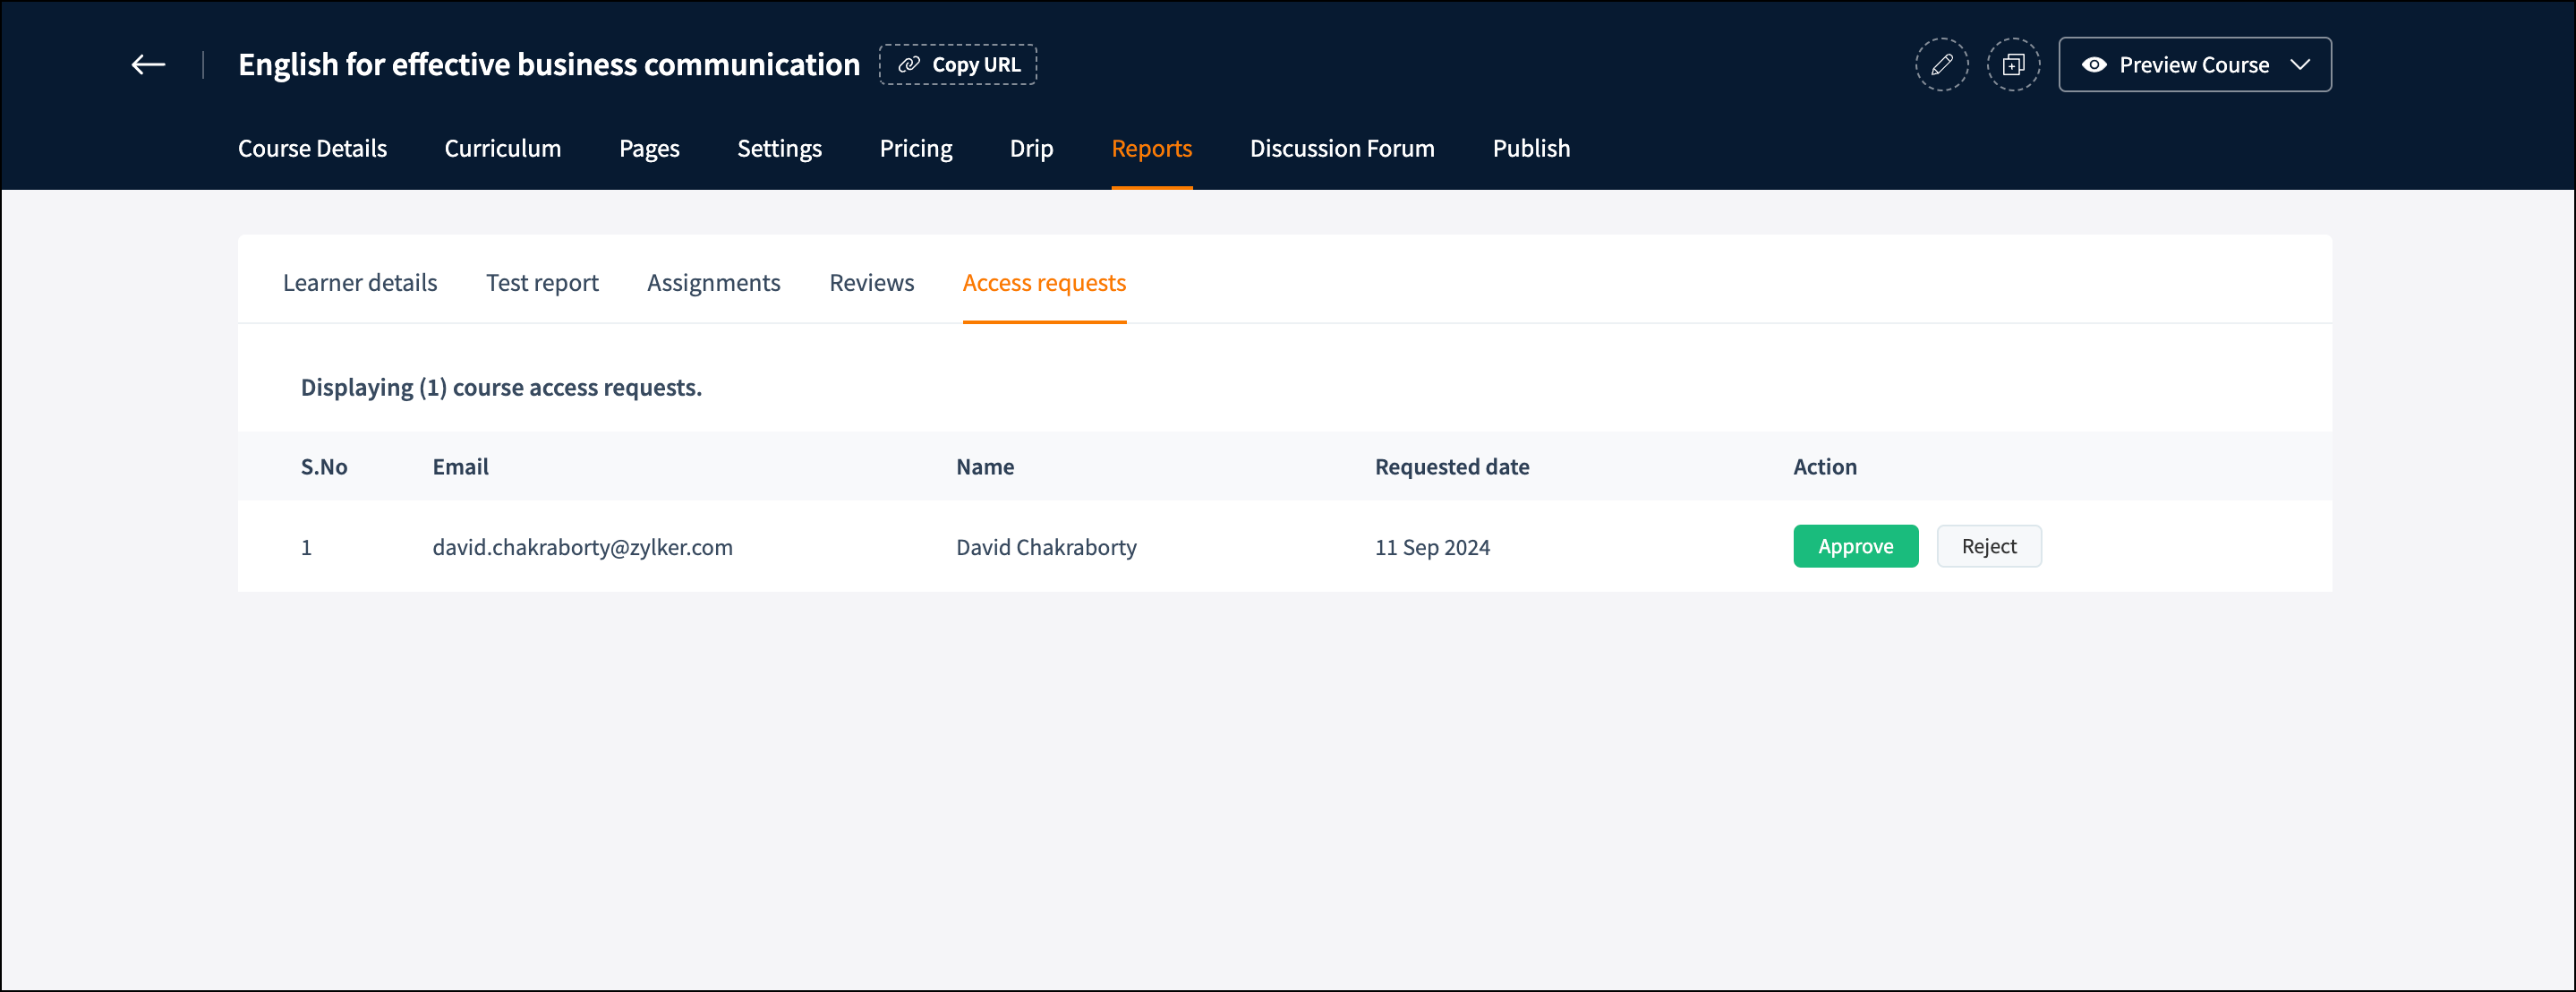The height and width of the screenshot is (992, 2576).
Task: Click the link icon in Copy URL
Action: click(x=908, y=65)
